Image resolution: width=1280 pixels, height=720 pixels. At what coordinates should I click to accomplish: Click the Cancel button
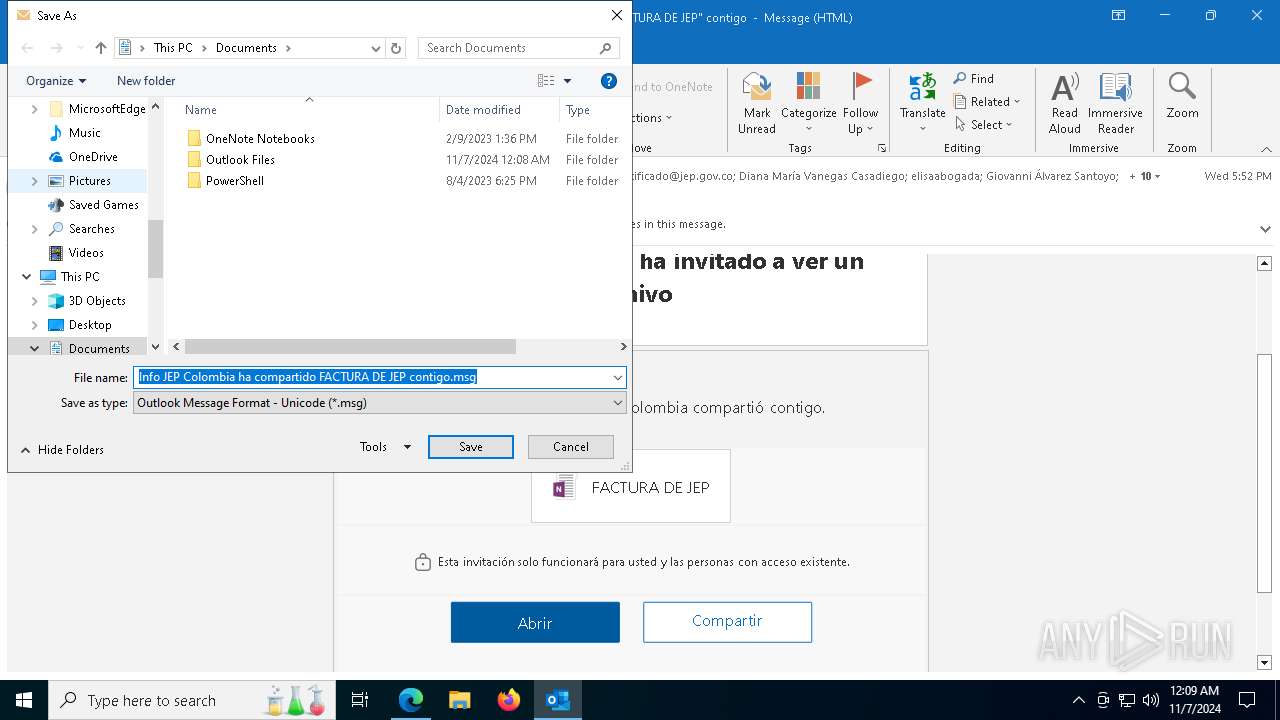pyautogui.click(x=571, y=447)
